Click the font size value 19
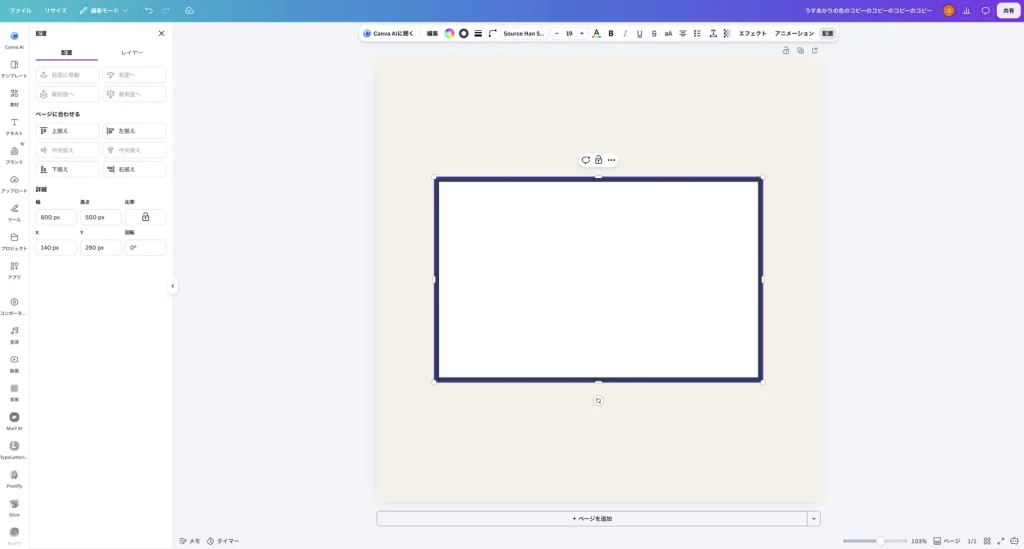The image size is (1024, 549). [x=569, y=33]
